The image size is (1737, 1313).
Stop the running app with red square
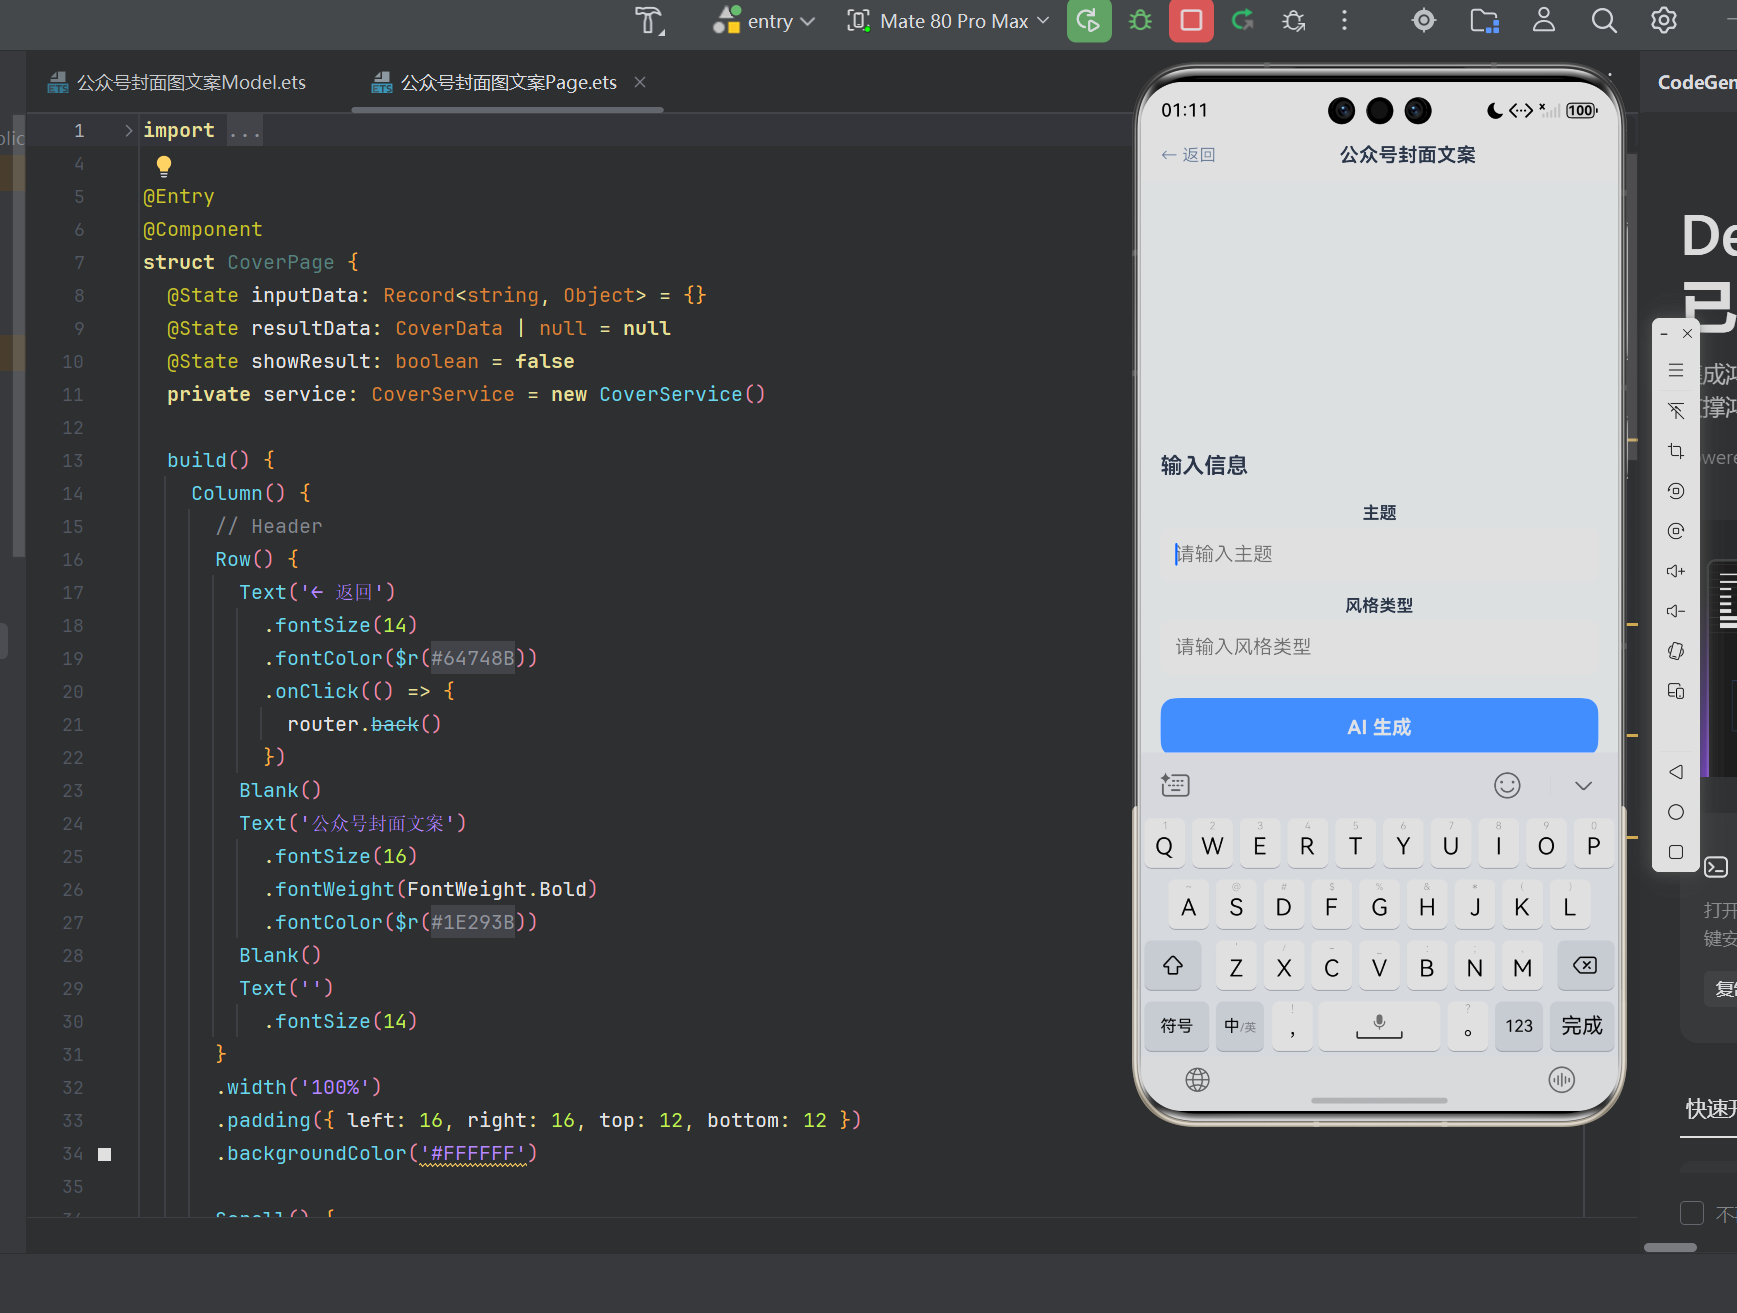pyautogui.click(x=1191, y=21)
